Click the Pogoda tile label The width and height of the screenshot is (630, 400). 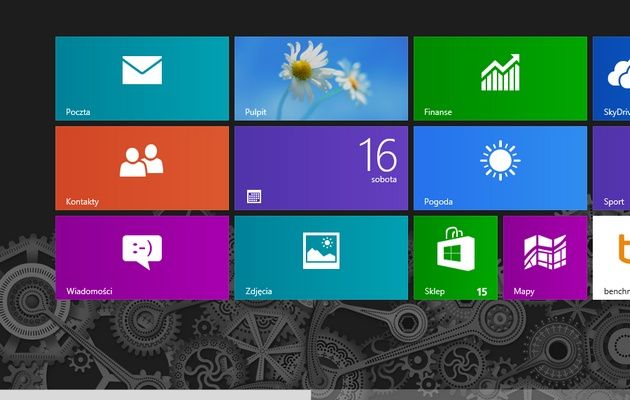click(x=438, y=202)
